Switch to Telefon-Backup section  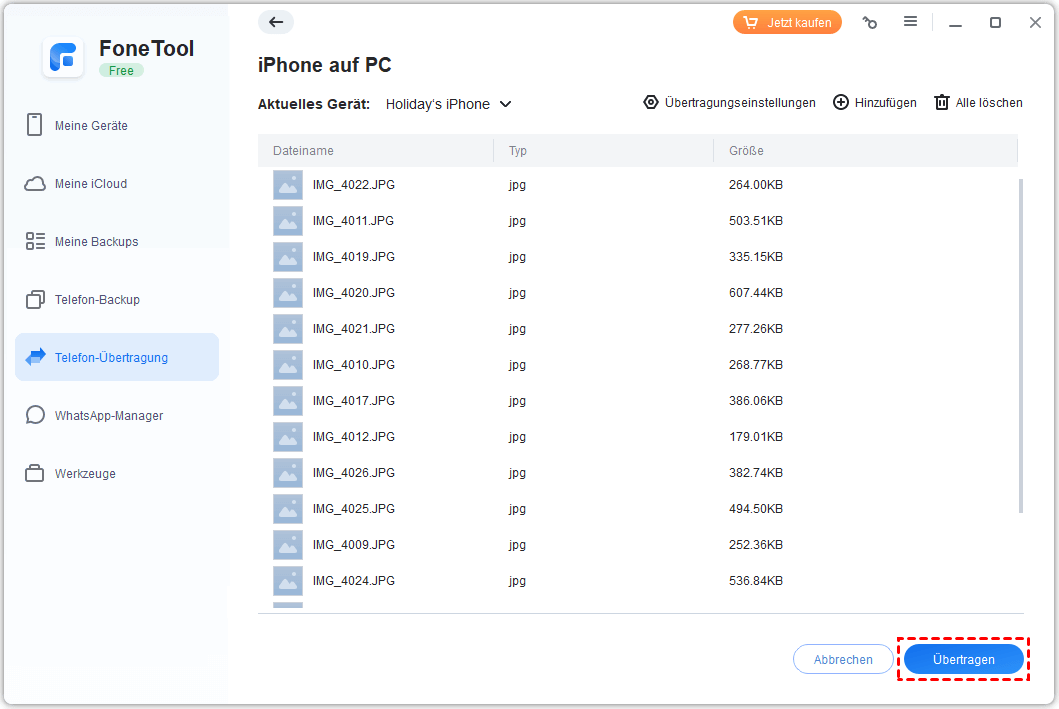97,300
